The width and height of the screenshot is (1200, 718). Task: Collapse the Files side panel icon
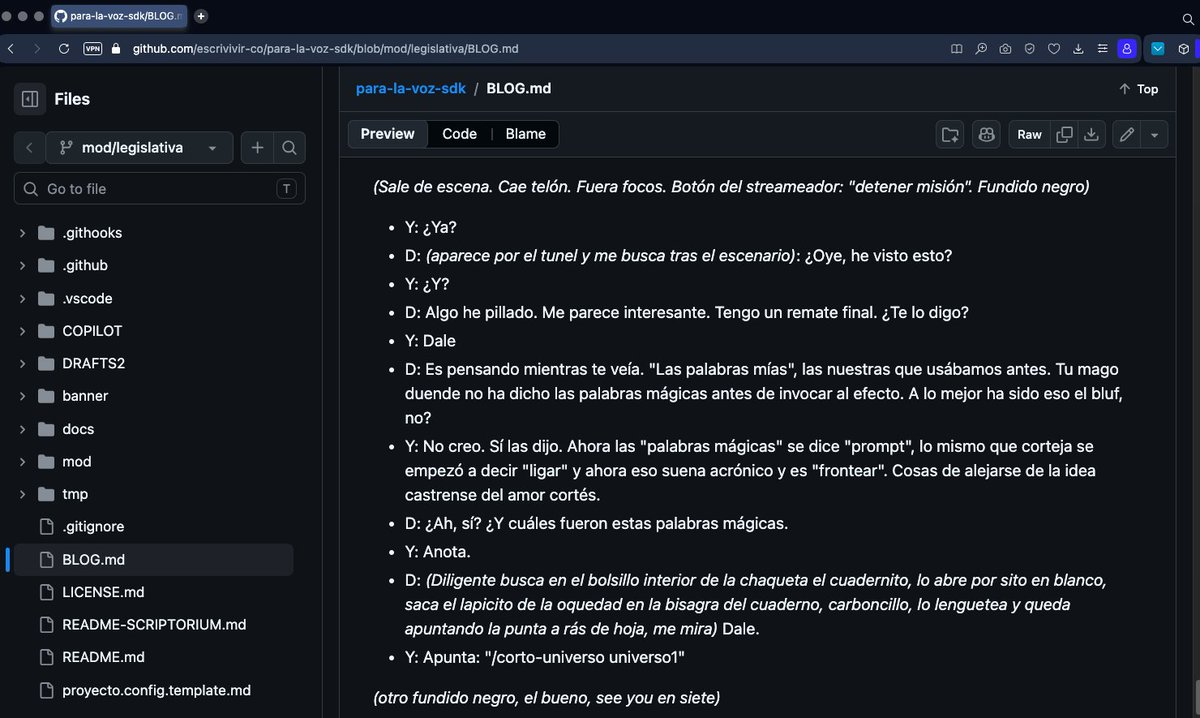click(x=30, y=99)
